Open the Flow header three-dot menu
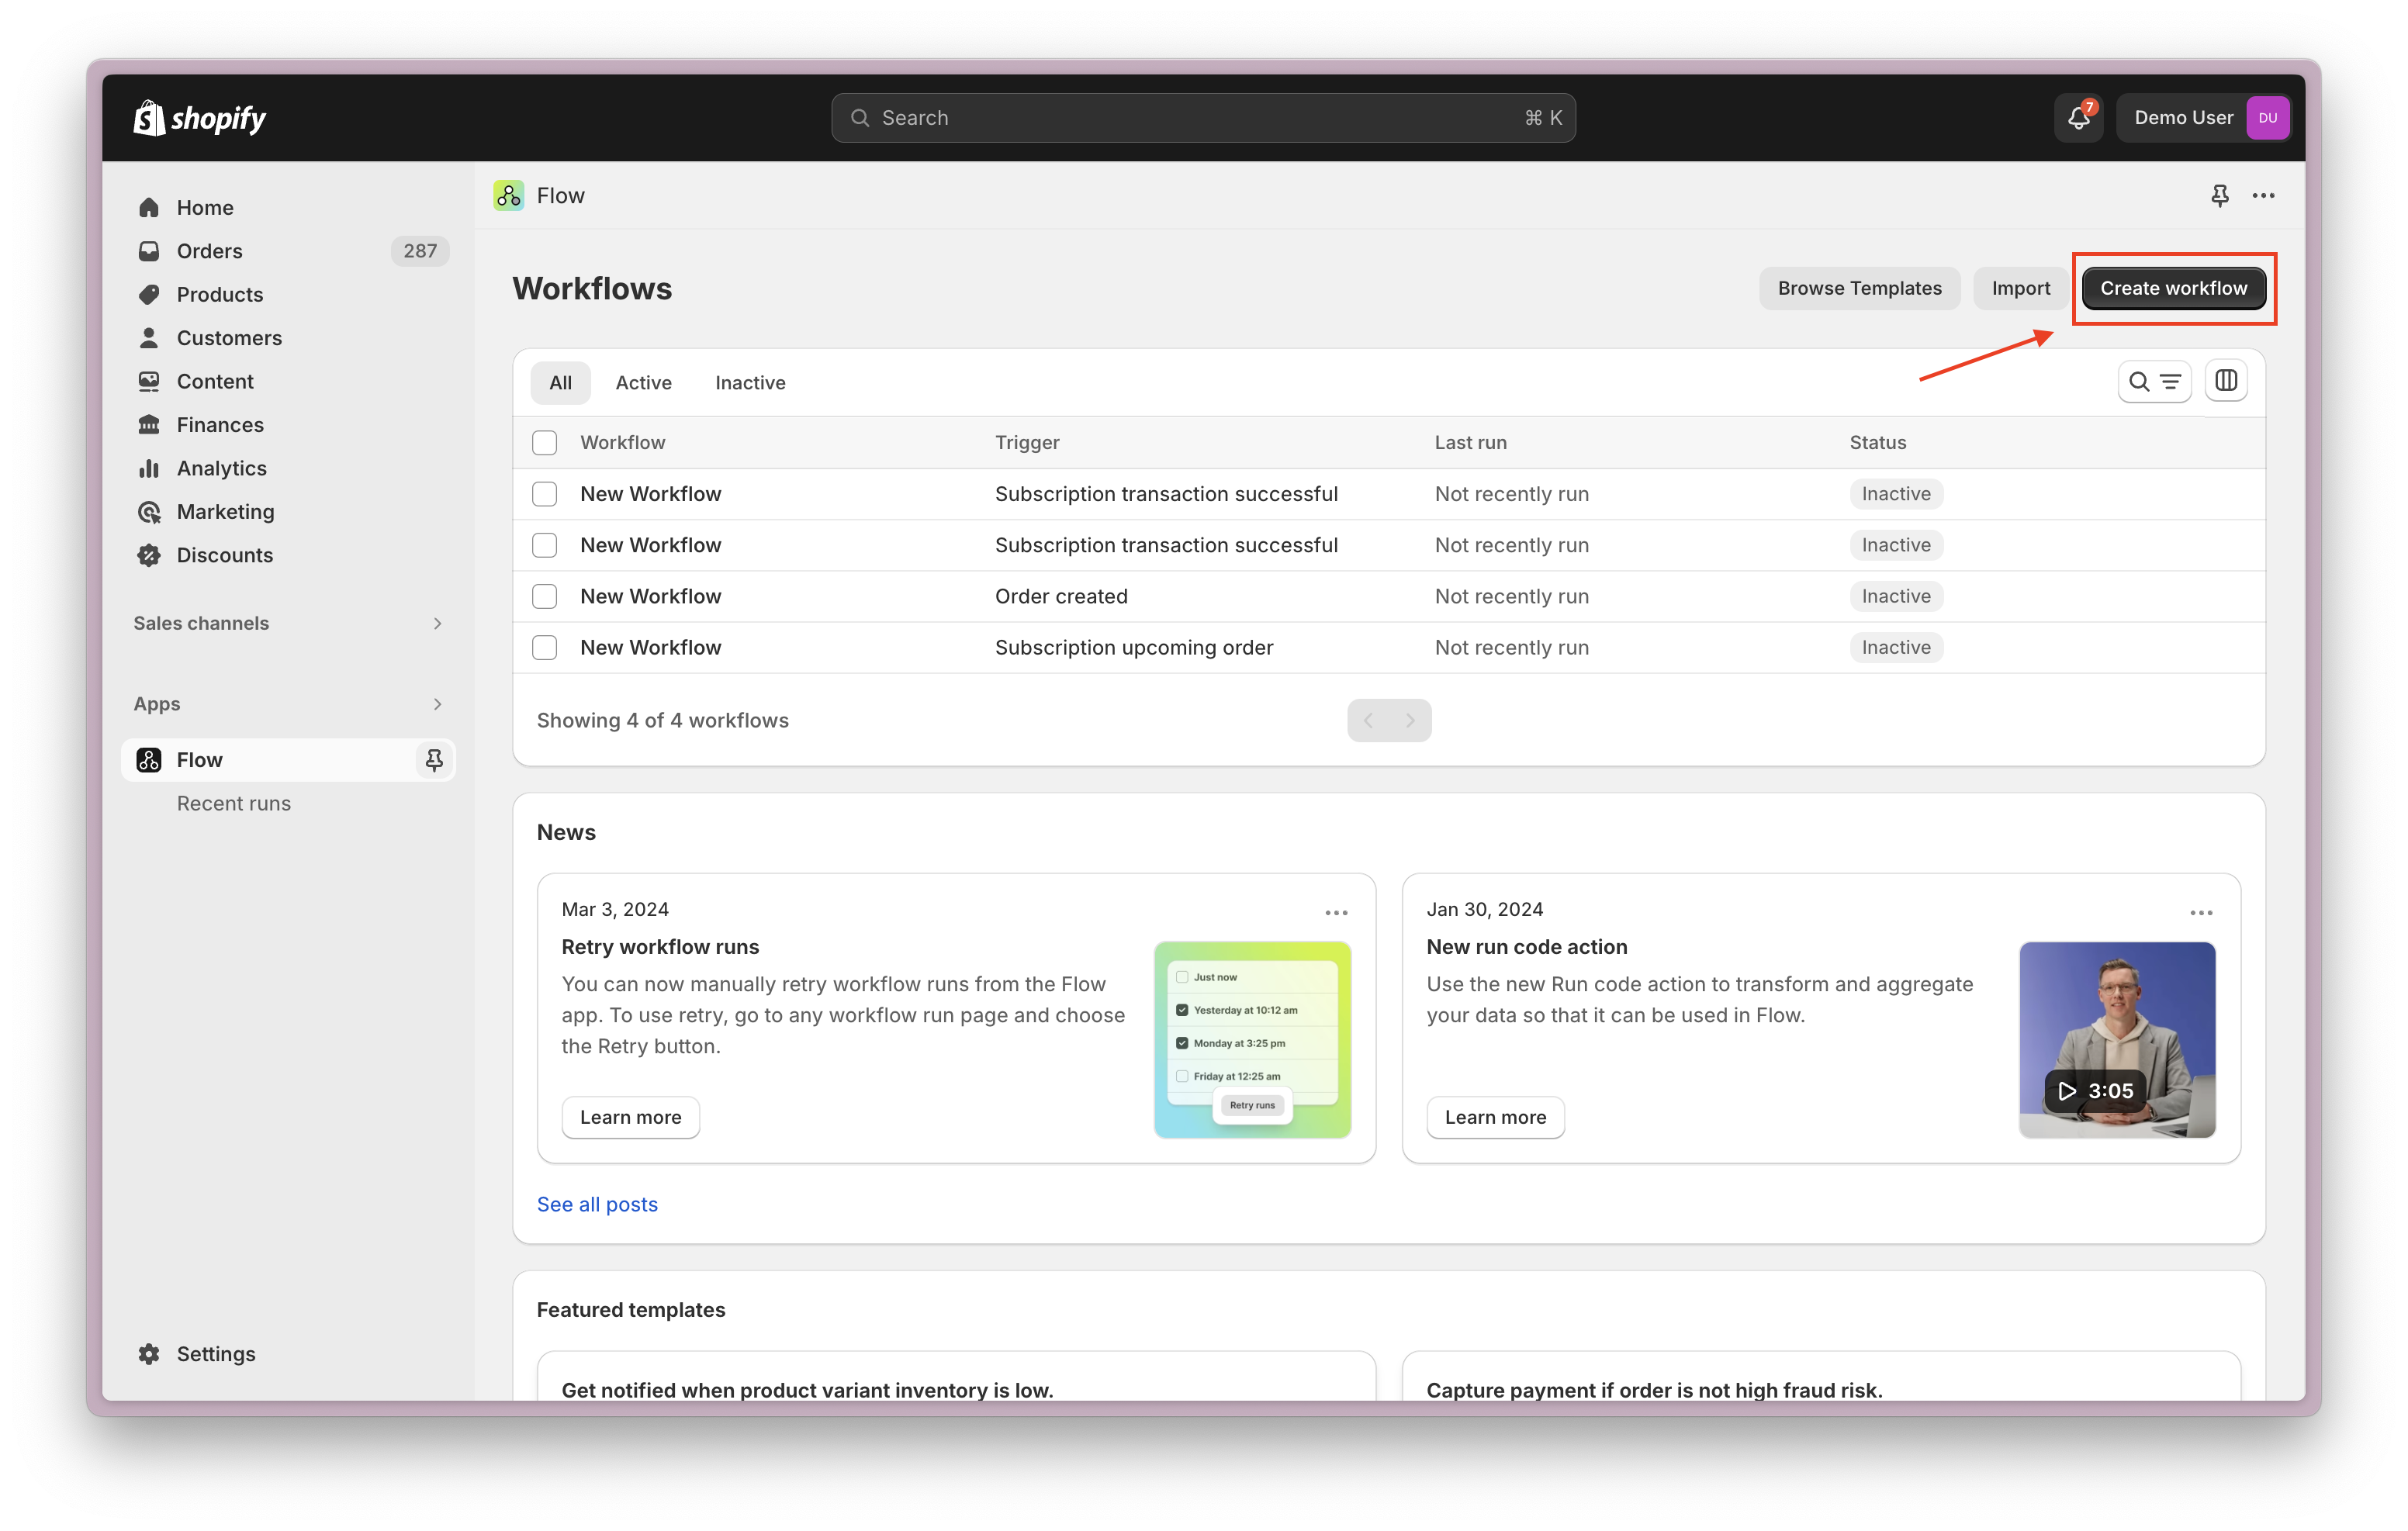This screenshot has width=2408, height=1531. [x=2263, y=196]
